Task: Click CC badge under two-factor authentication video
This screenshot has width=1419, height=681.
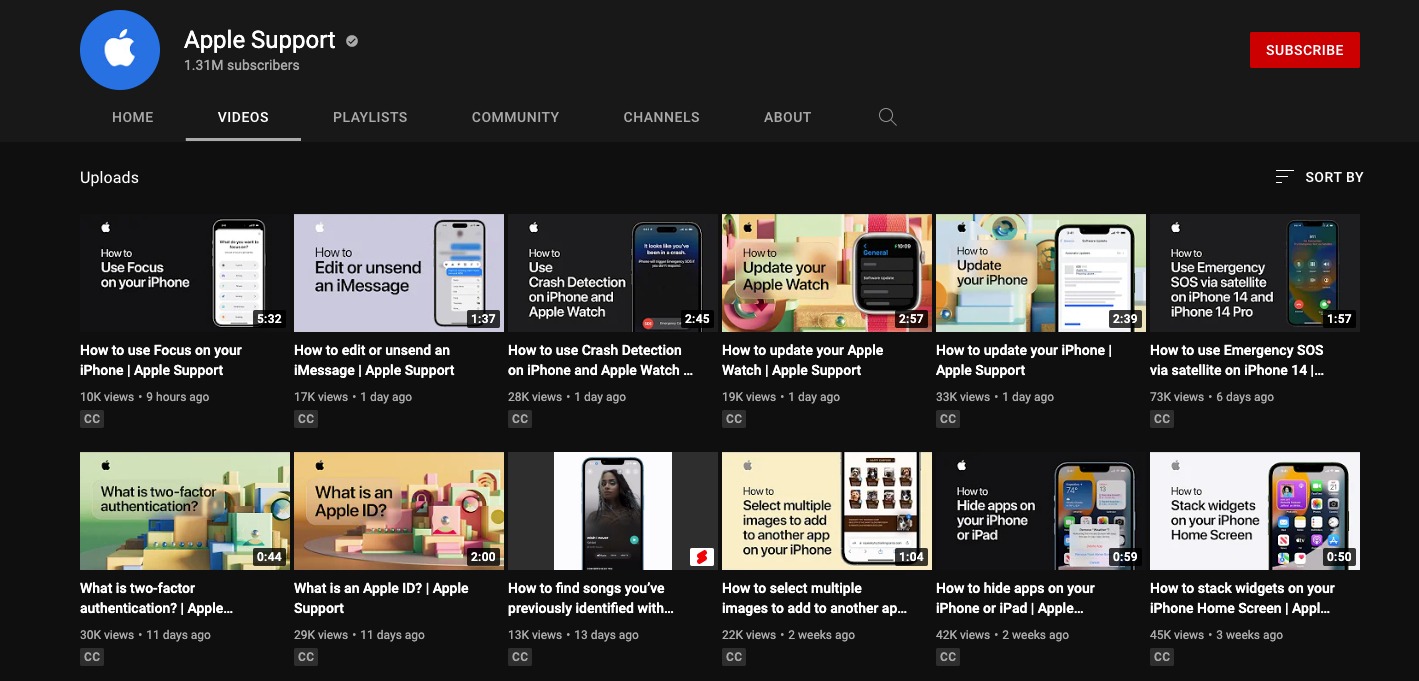Action: click(x=92, y=657)
